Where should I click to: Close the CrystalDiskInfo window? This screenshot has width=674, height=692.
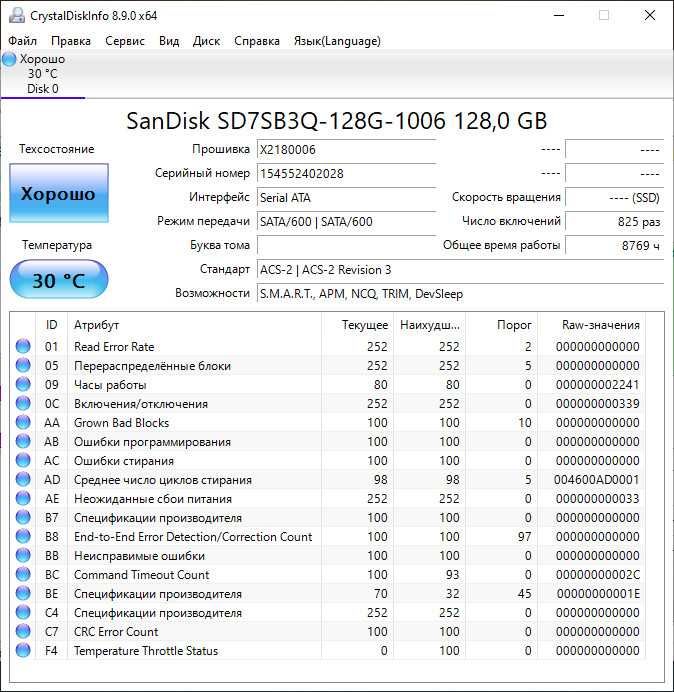click(x=650, y=15)
